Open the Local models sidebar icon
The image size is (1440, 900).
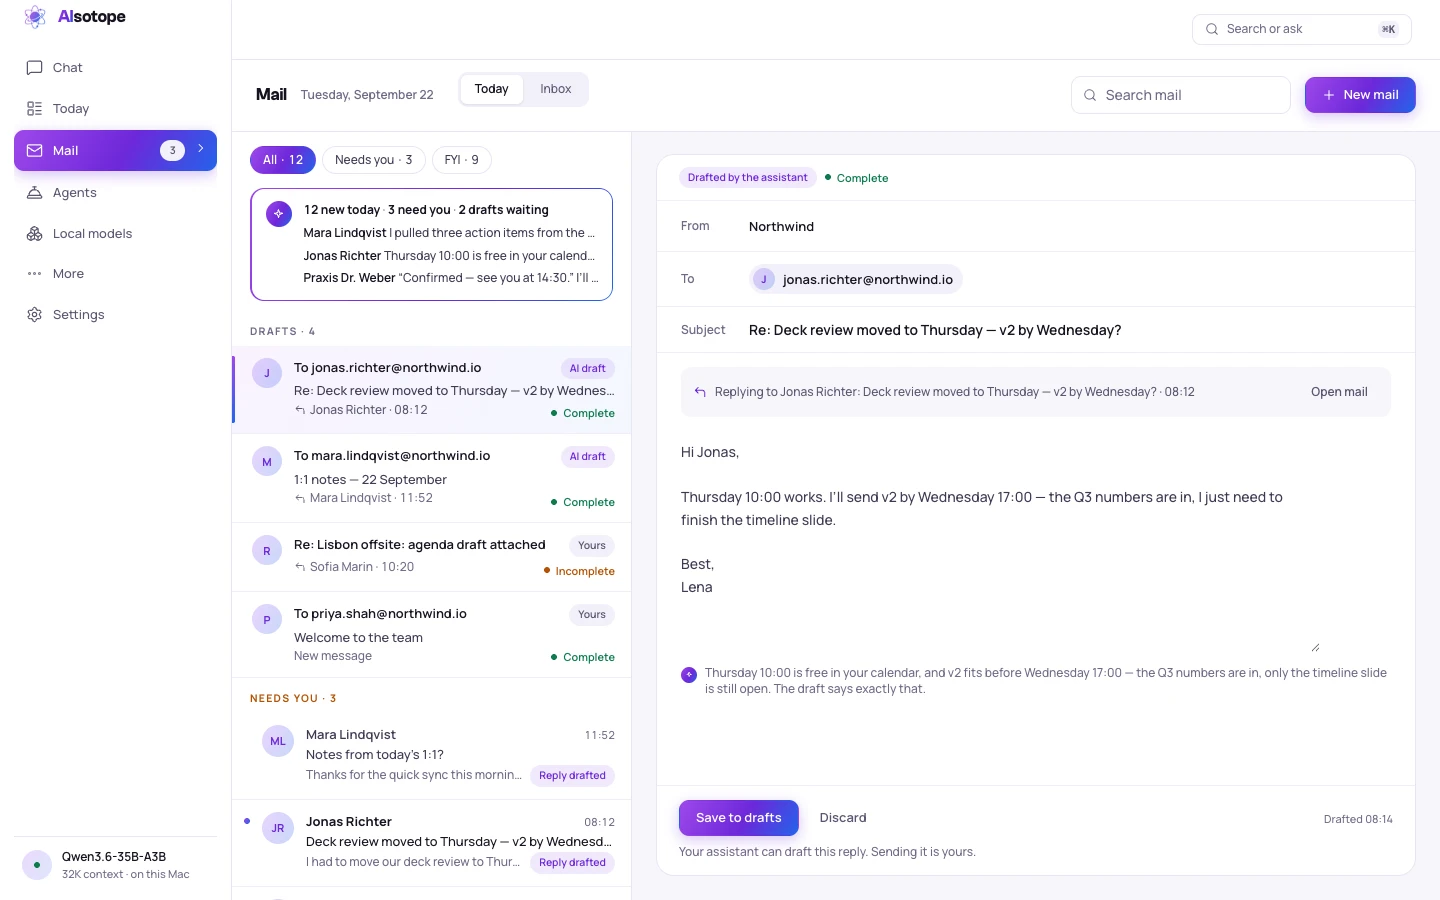34,234
